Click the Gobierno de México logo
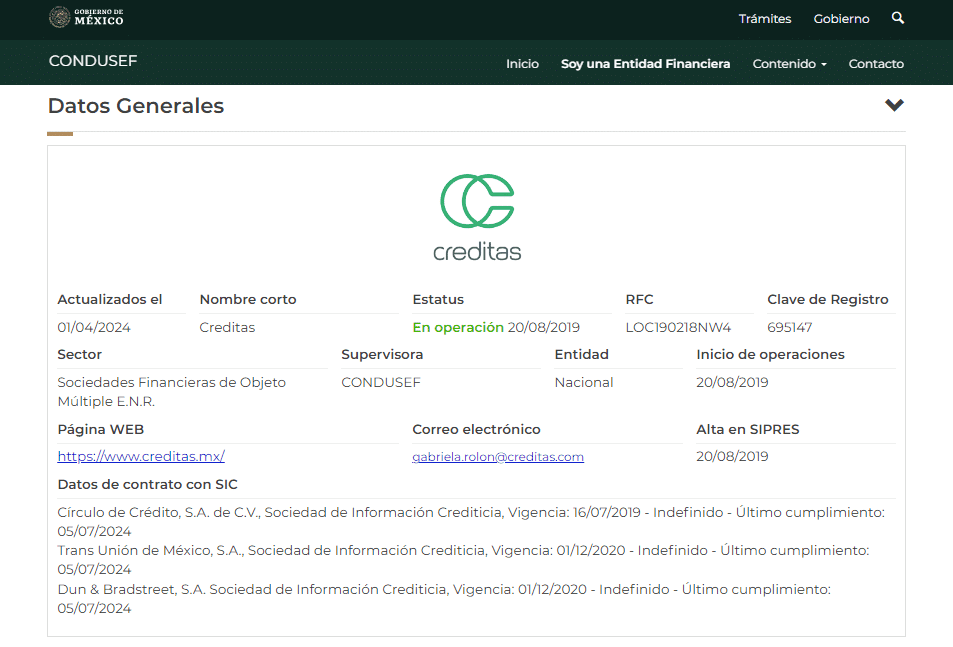 click(x=86, y=18)
